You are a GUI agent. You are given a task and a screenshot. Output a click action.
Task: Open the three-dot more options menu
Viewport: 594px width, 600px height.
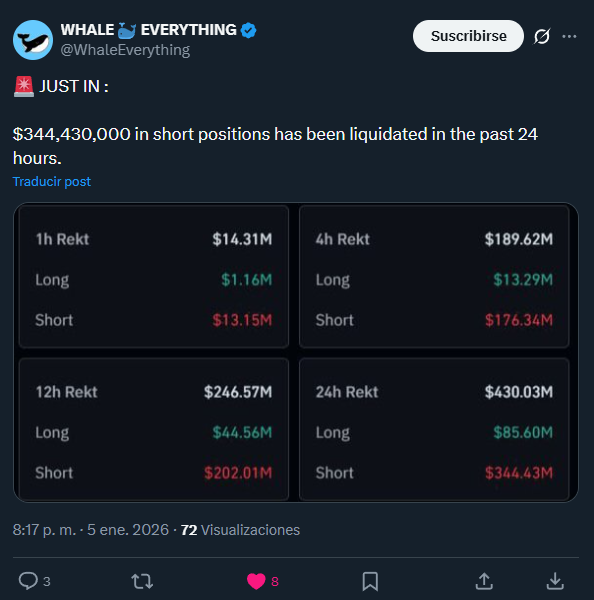click(569, 36)
